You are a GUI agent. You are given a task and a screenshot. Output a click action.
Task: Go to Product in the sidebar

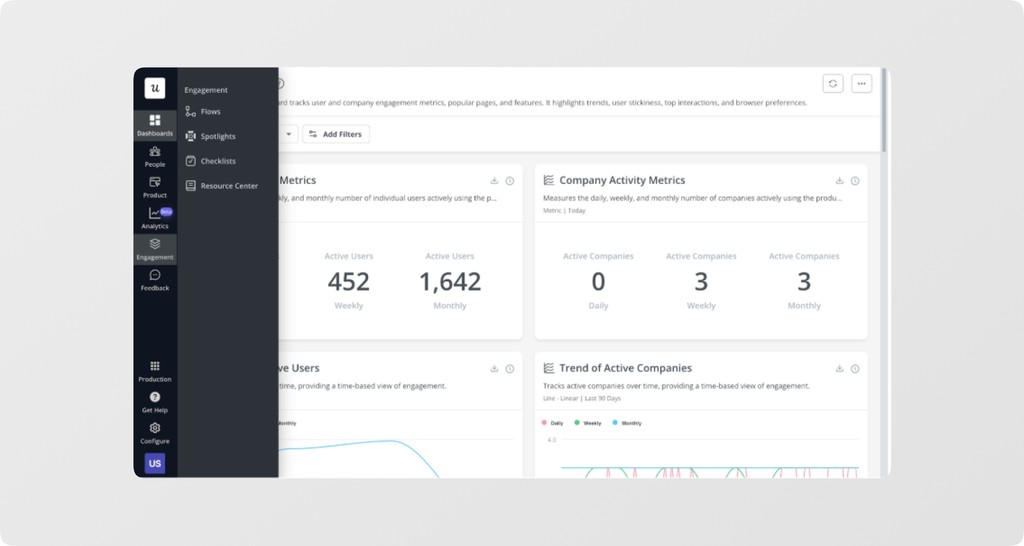[x=155, y=187]
